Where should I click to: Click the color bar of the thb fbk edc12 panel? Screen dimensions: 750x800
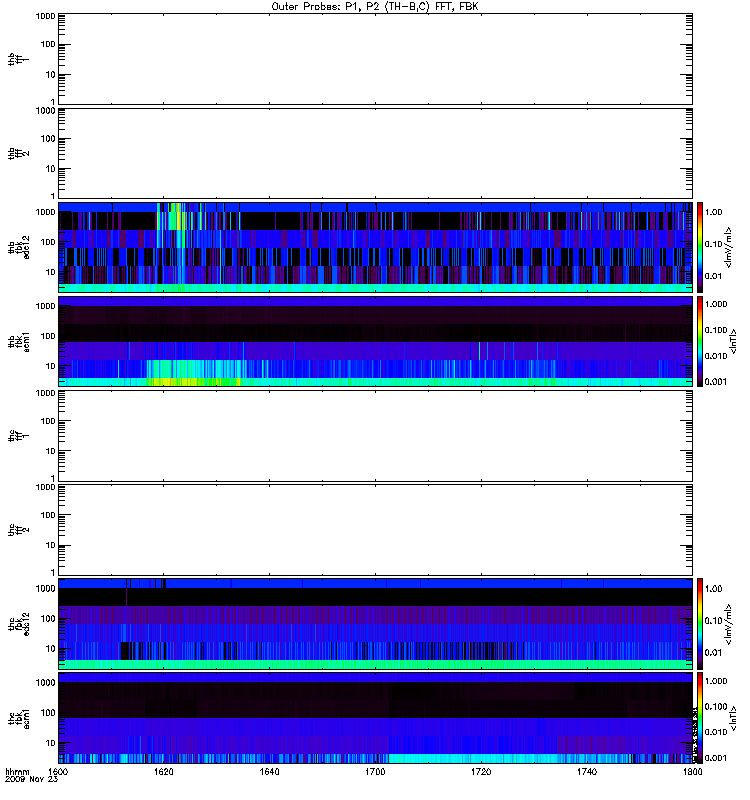pyautogui.click(x=700, y=247)
